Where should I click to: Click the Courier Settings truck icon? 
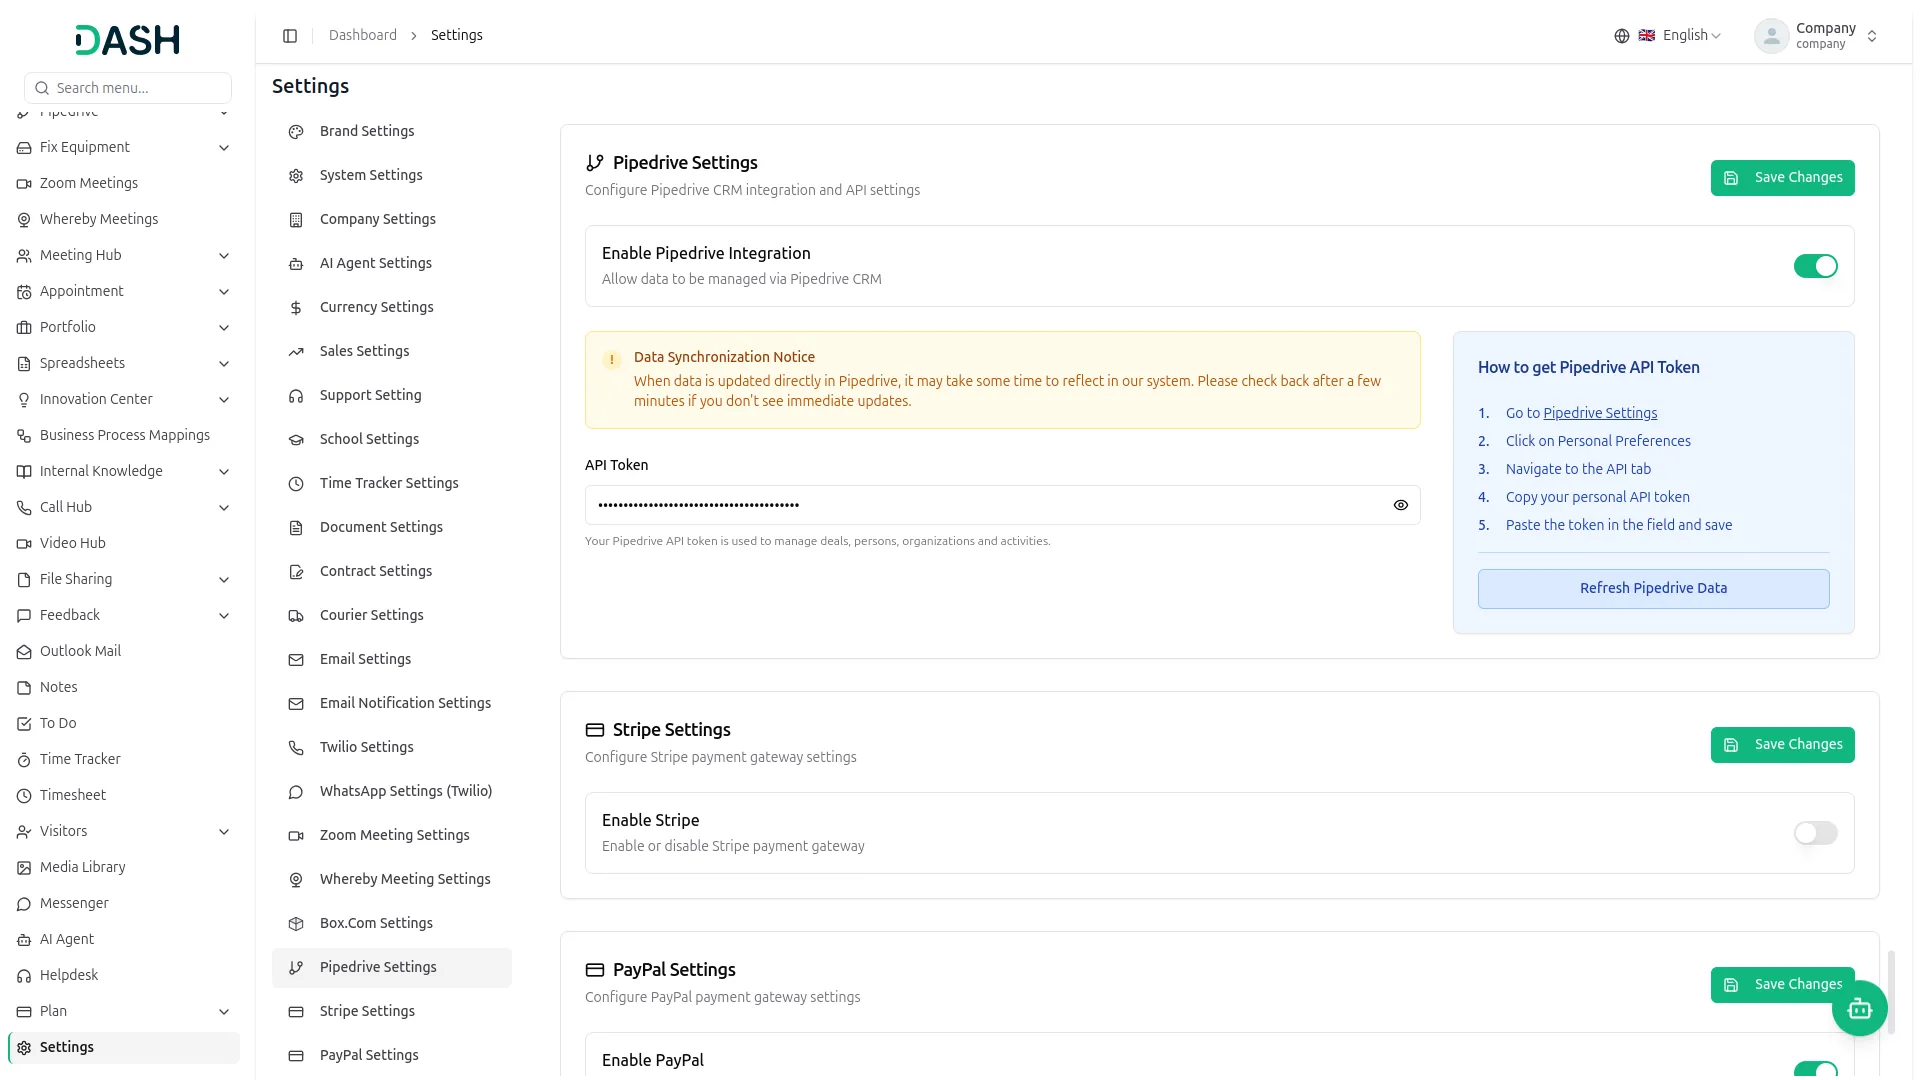(x=296, y=616)
